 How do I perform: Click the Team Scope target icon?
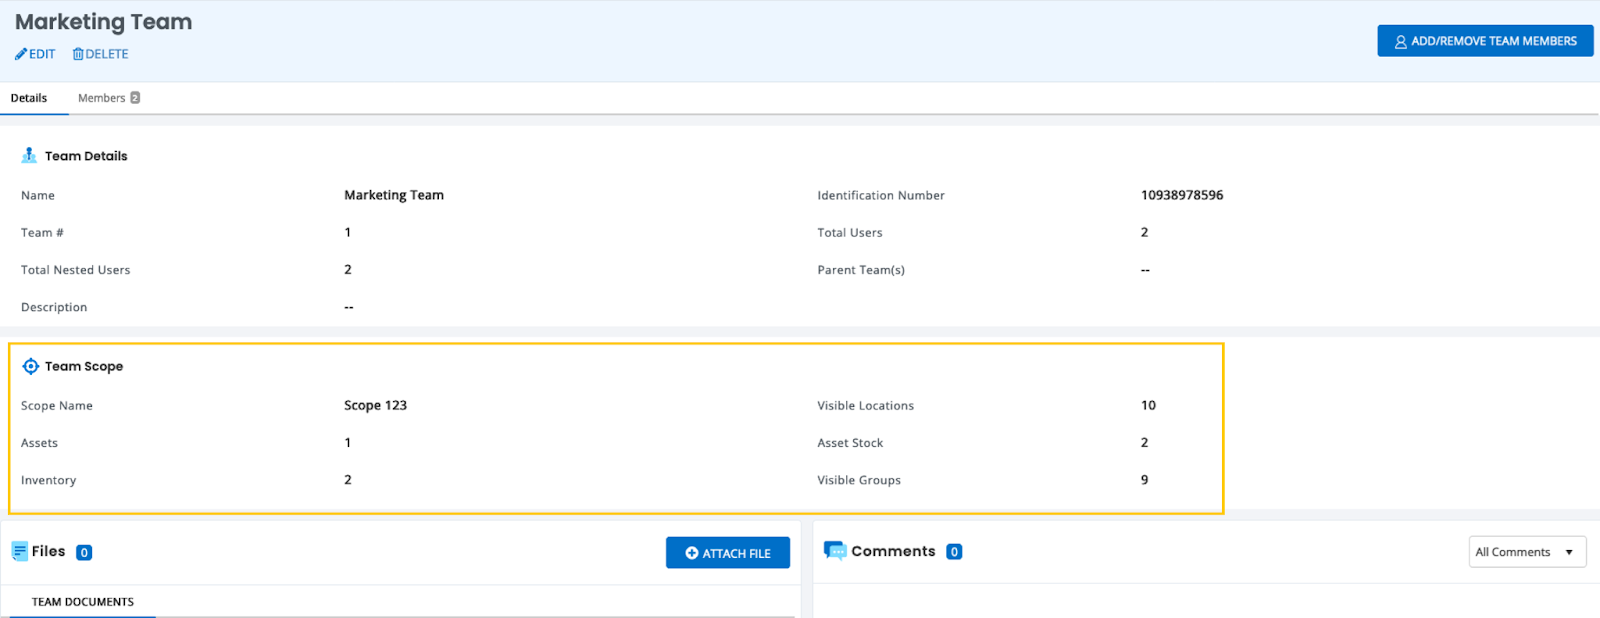point(30,366)
